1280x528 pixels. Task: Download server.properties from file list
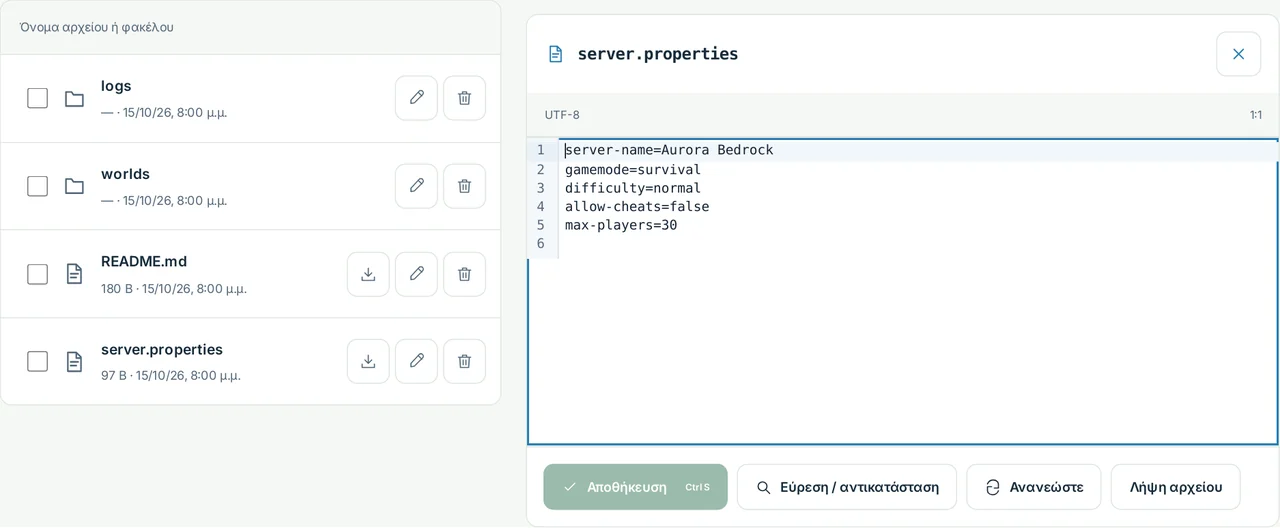(368, 361)
